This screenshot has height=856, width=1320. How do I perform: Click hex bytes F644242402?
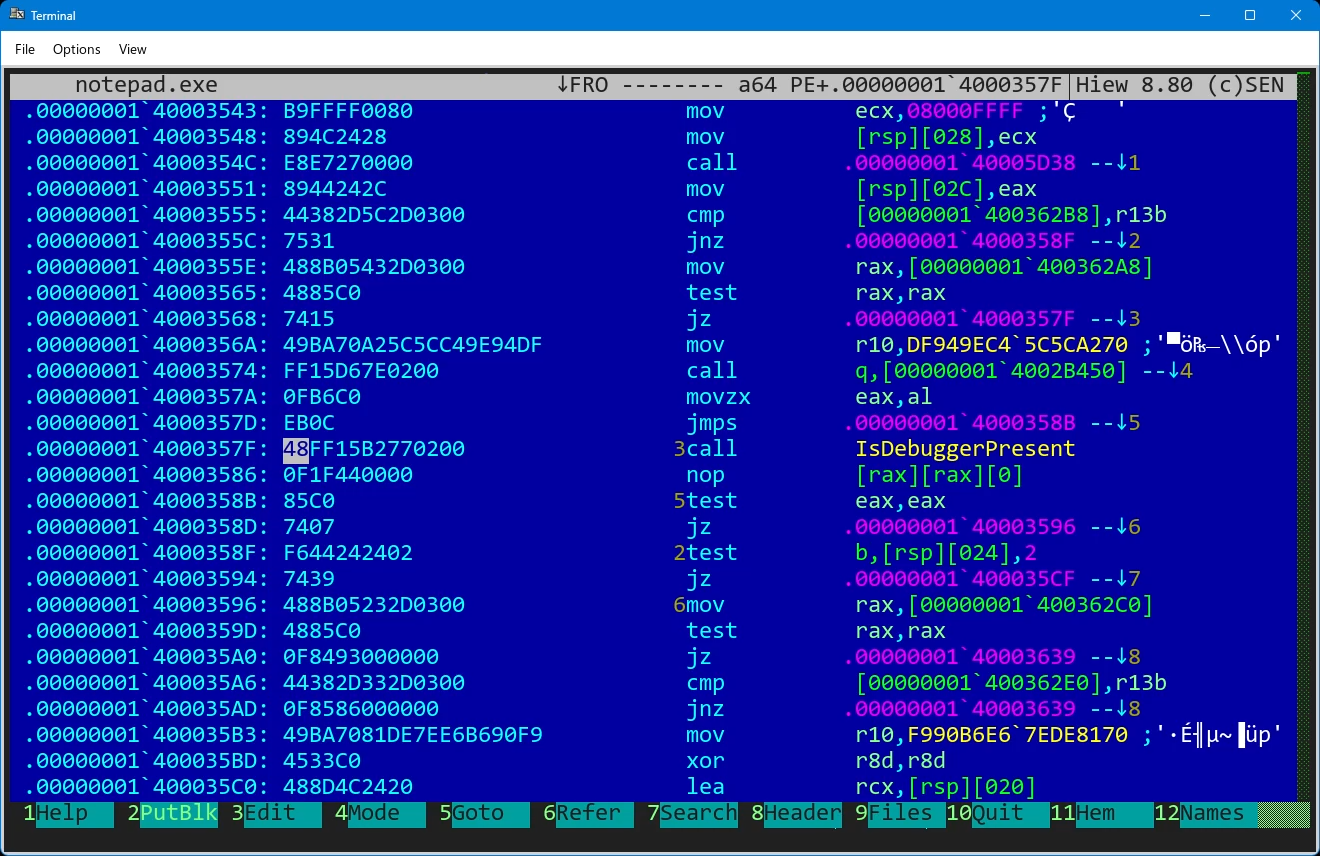[348, 553]
